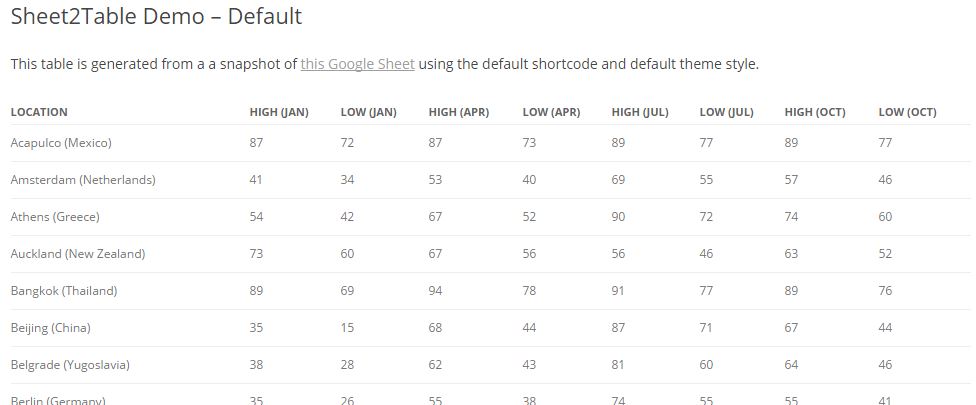Viewport: 976px width, 405px height.
Task: Click Bangkok's High (Apr) value 94
Action: 435,291
